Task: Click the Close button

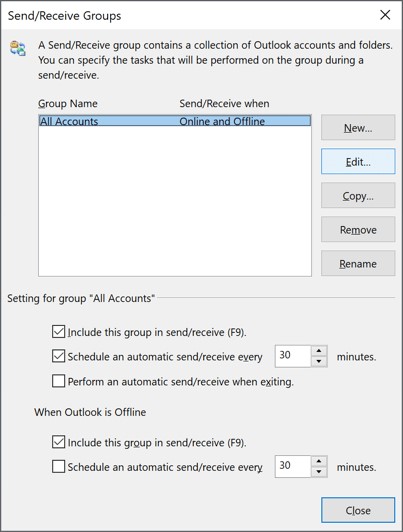Action: 358,510
